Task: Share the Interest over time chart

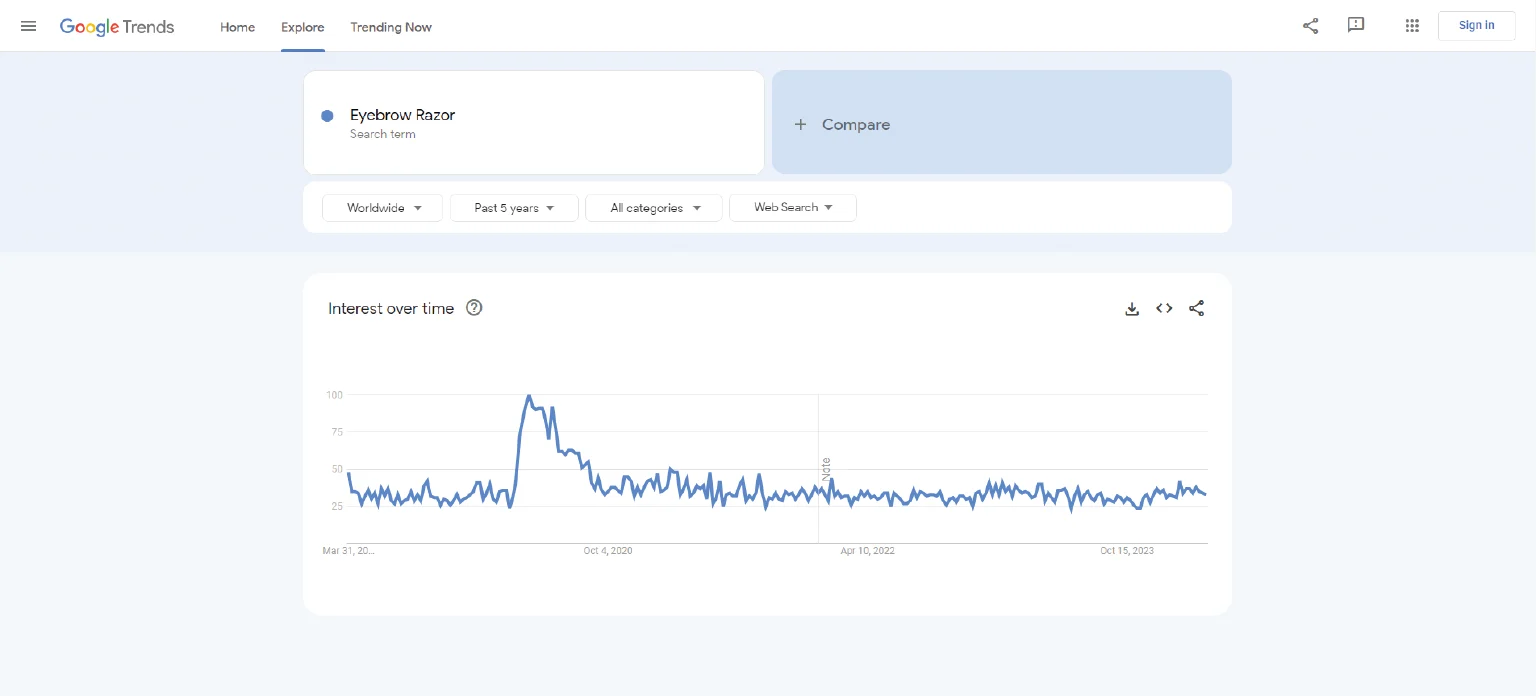Action: (1196, 309)
